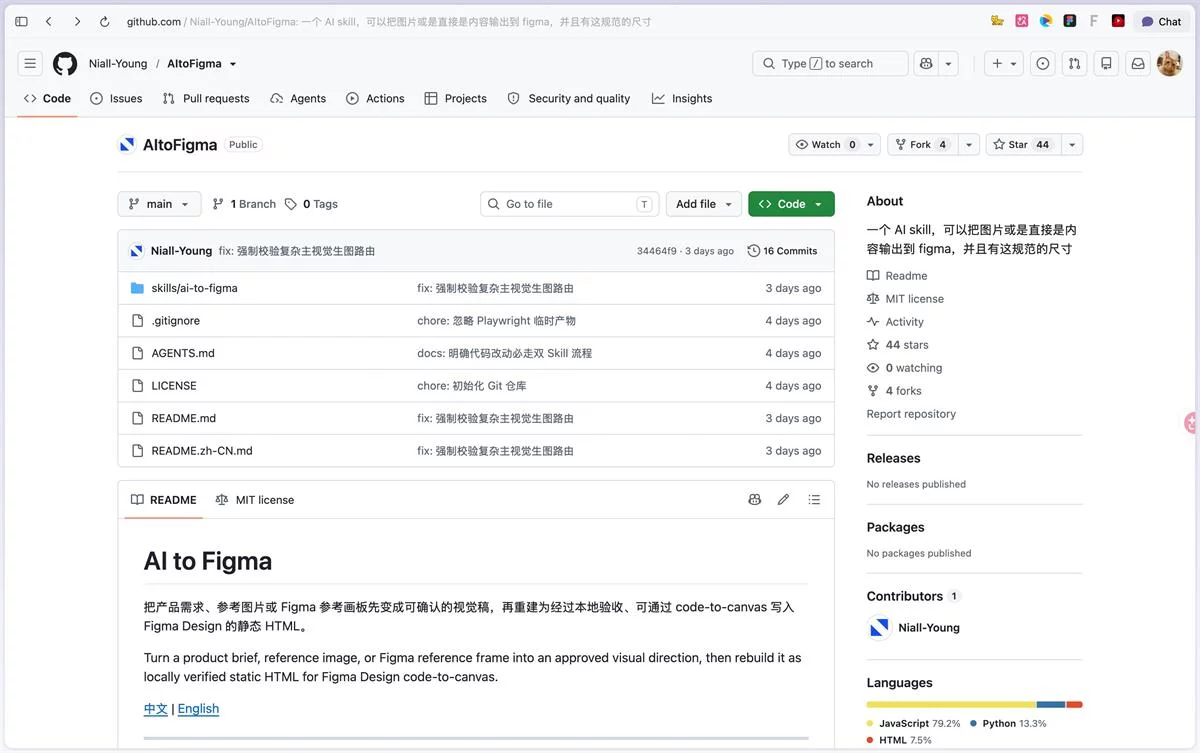Open the 44 stars link
This screenshot has width=1200, height=753.
898,345
